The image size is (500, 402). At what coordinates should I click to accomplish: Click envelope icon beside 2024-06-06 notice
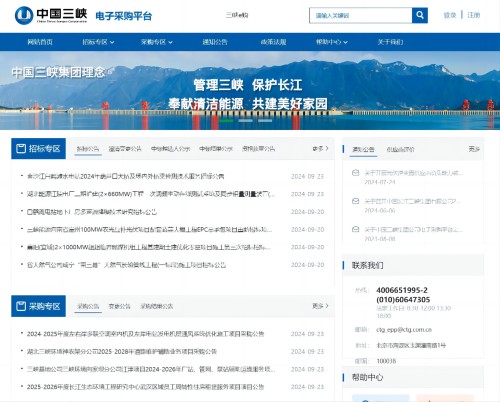[355, 201]
